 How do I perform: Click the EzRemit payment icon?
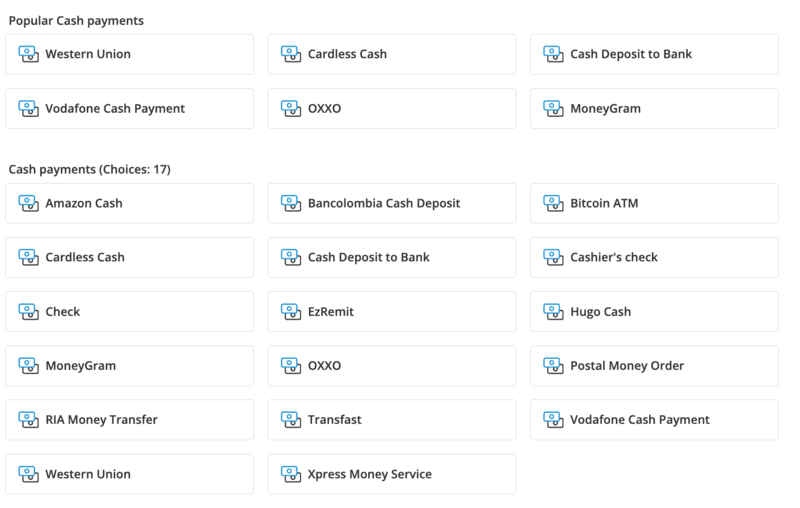291,312
